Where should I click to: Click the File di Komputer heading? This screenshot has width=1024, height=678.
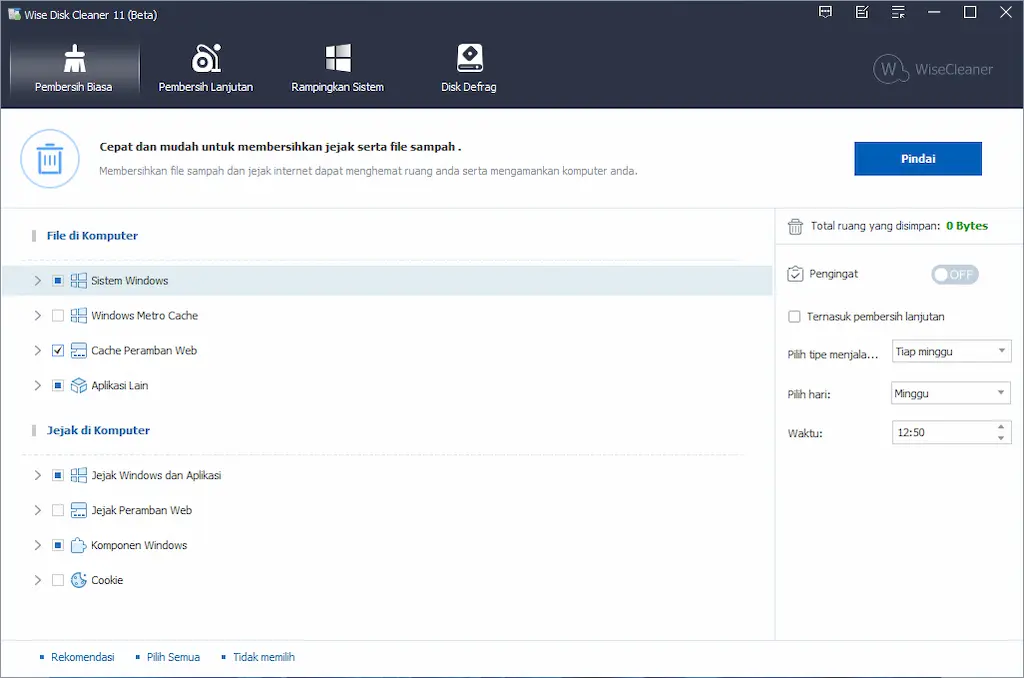(92, 236)
